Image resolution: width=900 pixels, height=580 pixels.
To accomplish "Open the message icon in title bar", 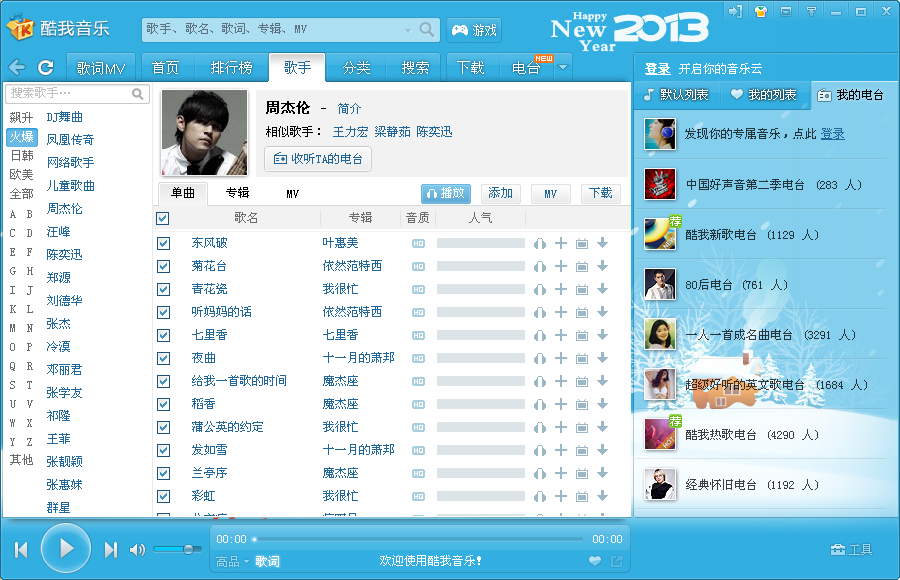I will click(786, 11).
